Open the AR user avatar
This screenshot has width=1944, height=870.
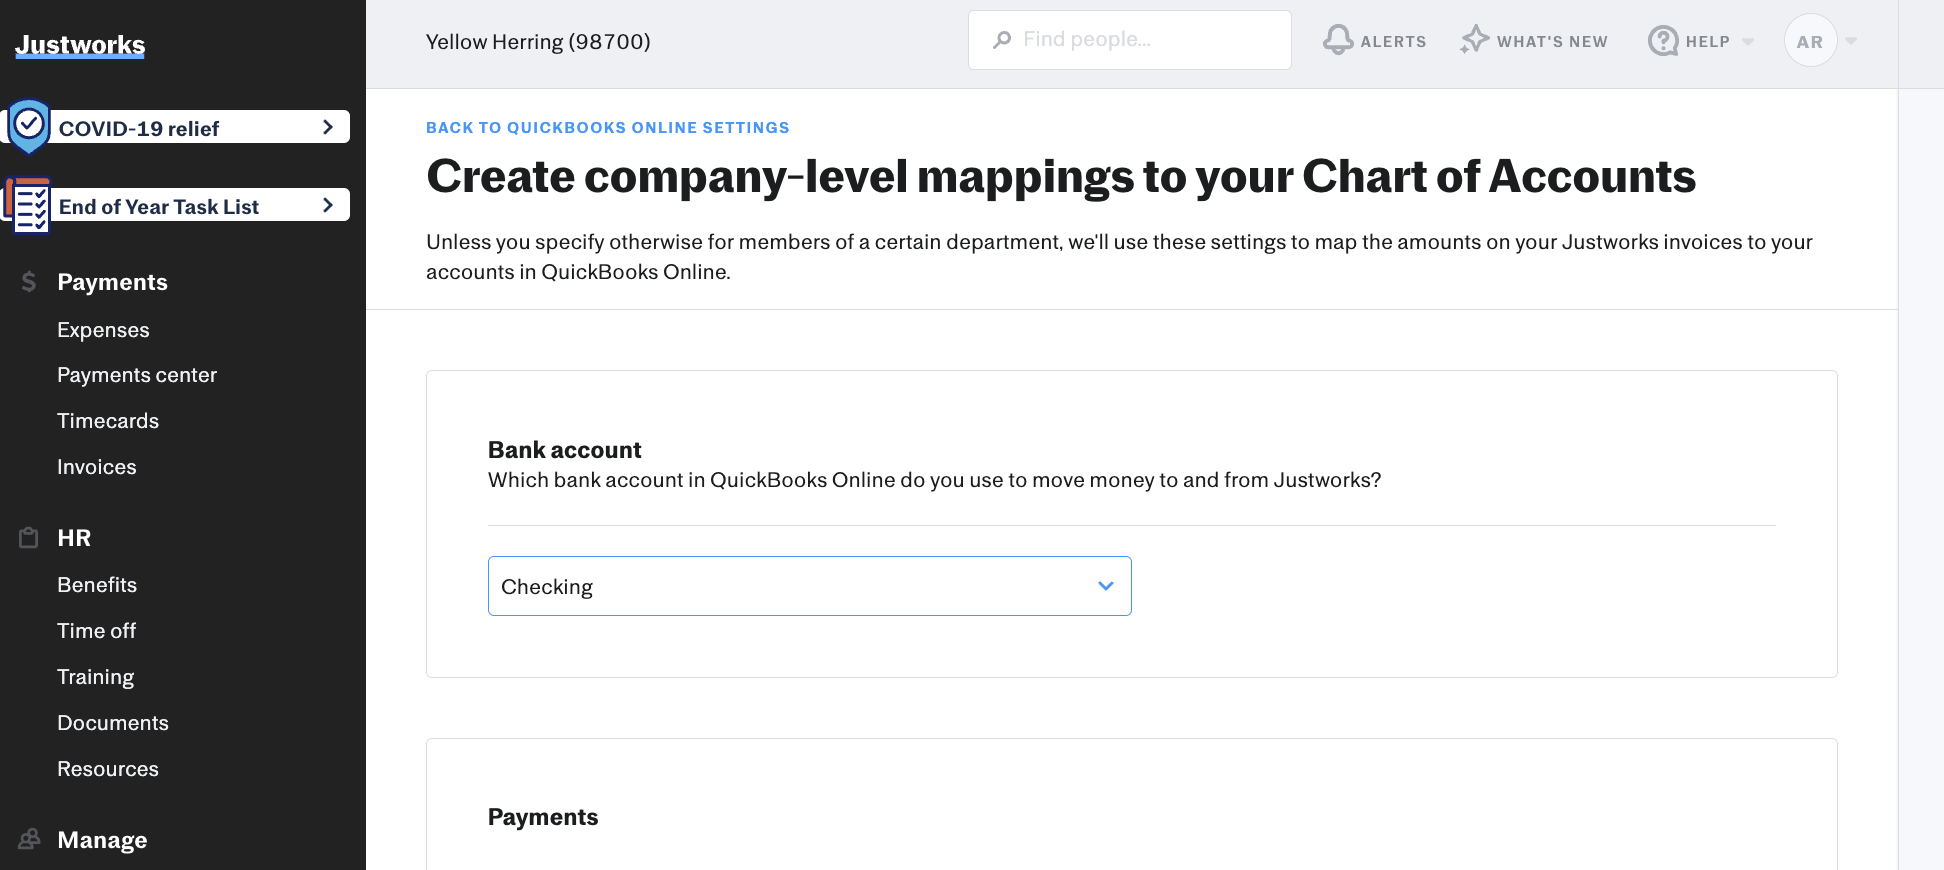pos(1810,41)
